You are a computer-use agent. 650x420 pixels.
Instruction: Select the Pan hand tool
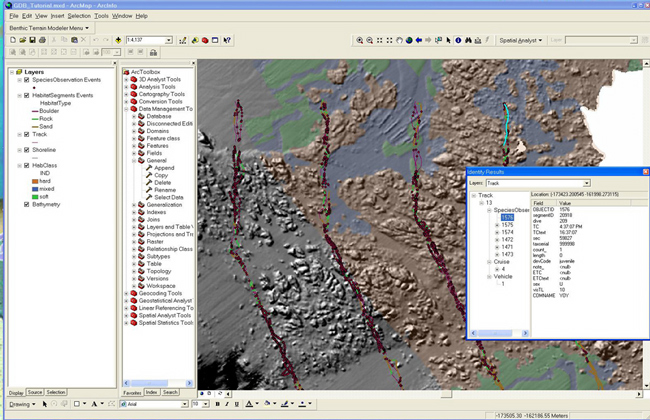pos(399,40)
